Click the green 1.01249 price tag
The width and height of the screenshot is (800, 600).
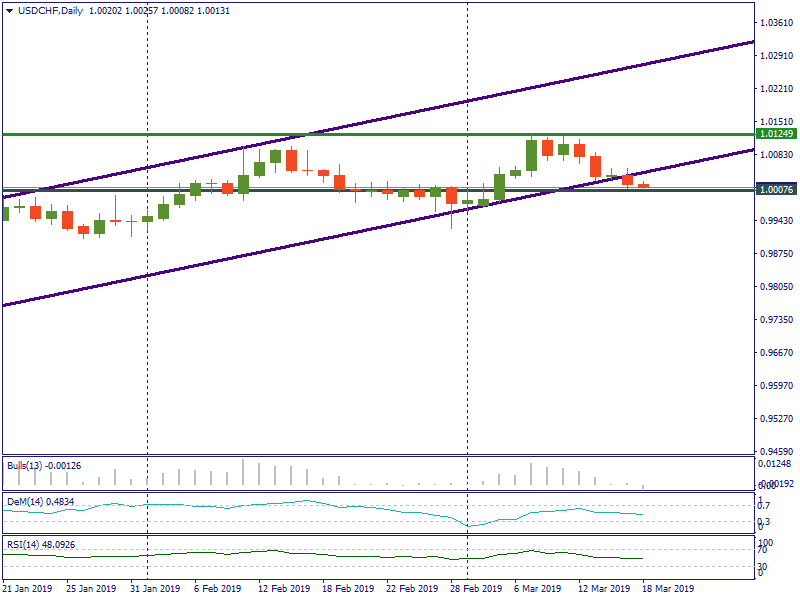point(776,133)
